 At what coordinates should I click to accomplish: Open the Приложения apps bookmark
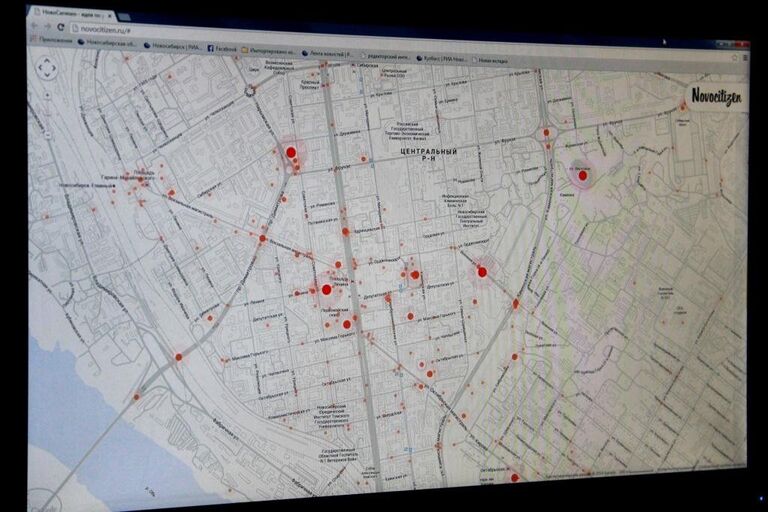[51, 40]
